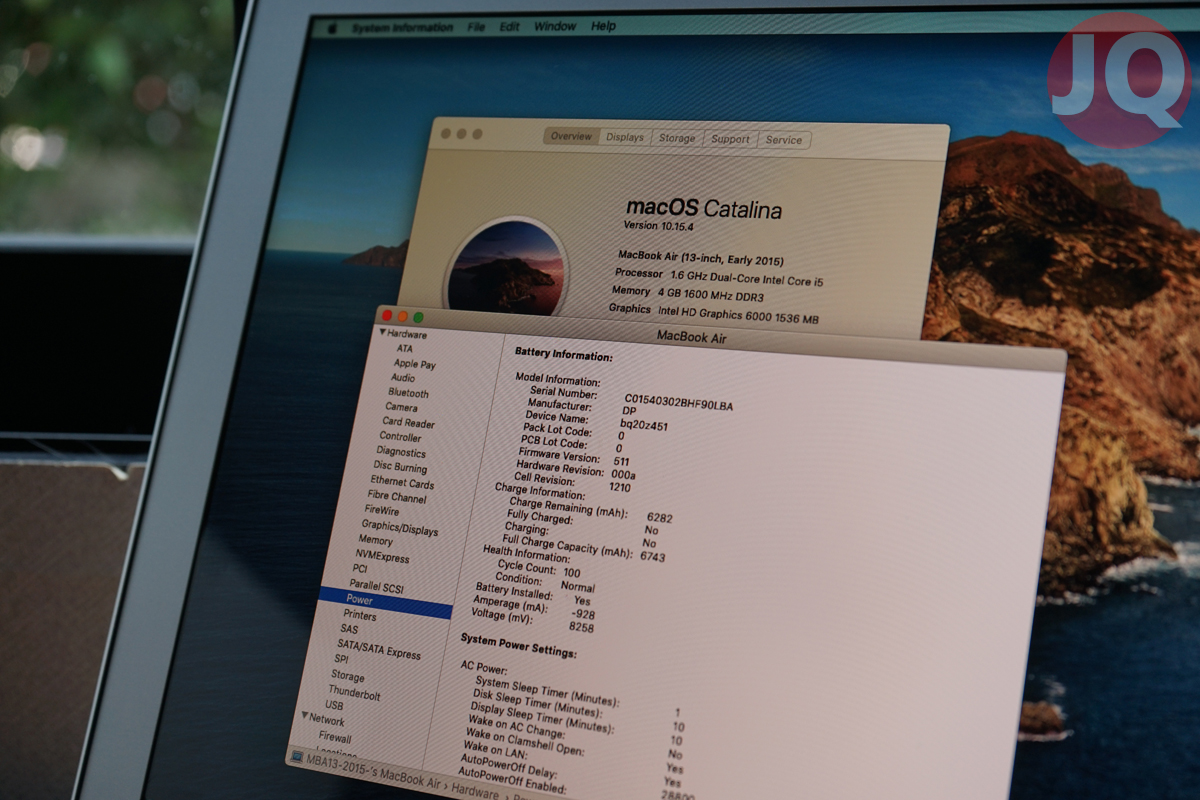This screenshot has width=1200, height=800.
Task: Select Storage in the sidebar list
Action: [x=348, y=676]
